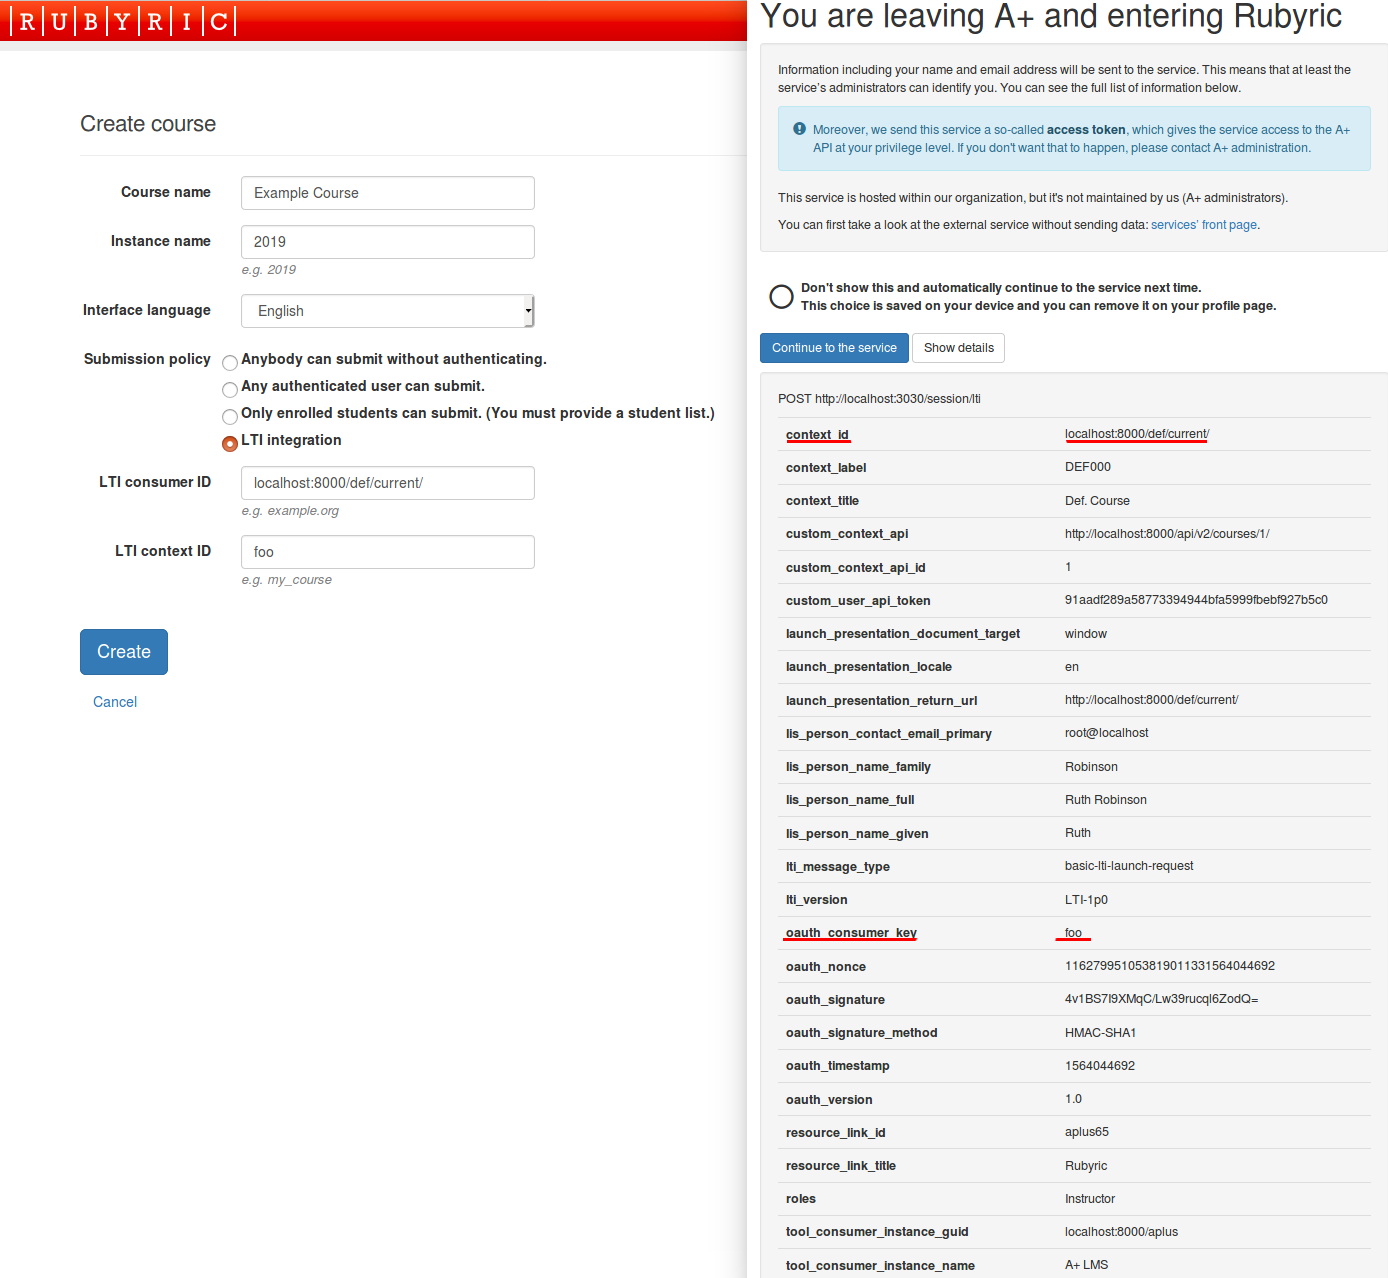1388x1278 pixels.
Task: Click the POST URL line above the table
Action: 879,399
